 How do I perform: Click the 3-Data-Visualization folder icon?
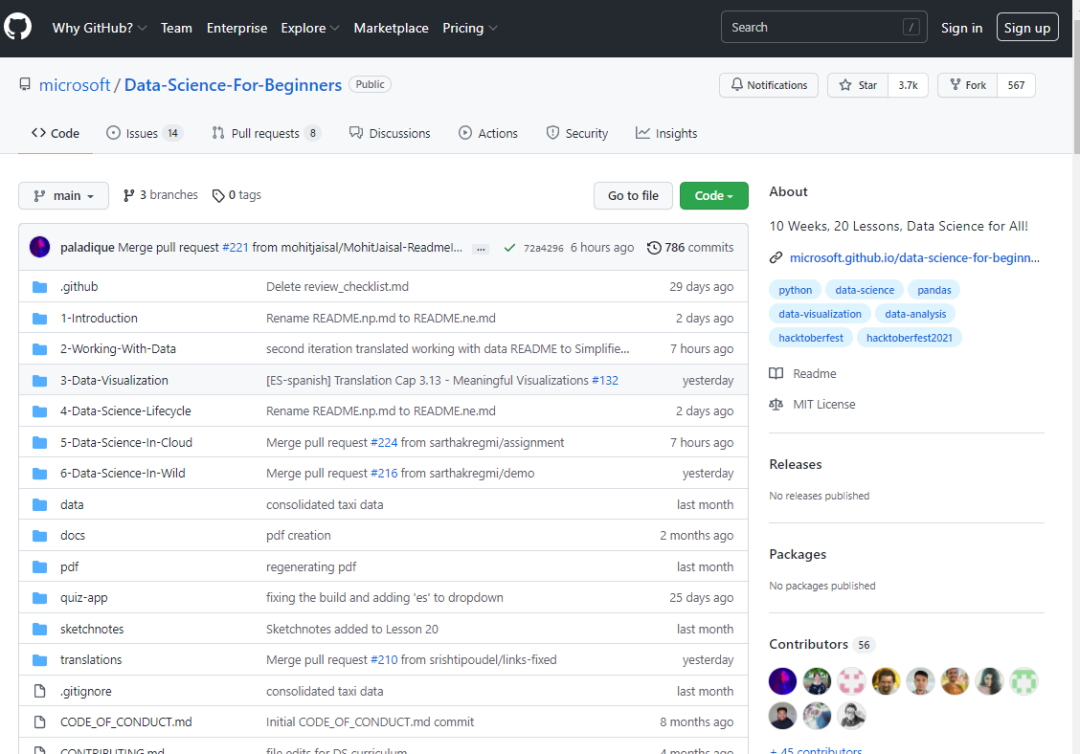click(x=40, y=380)
